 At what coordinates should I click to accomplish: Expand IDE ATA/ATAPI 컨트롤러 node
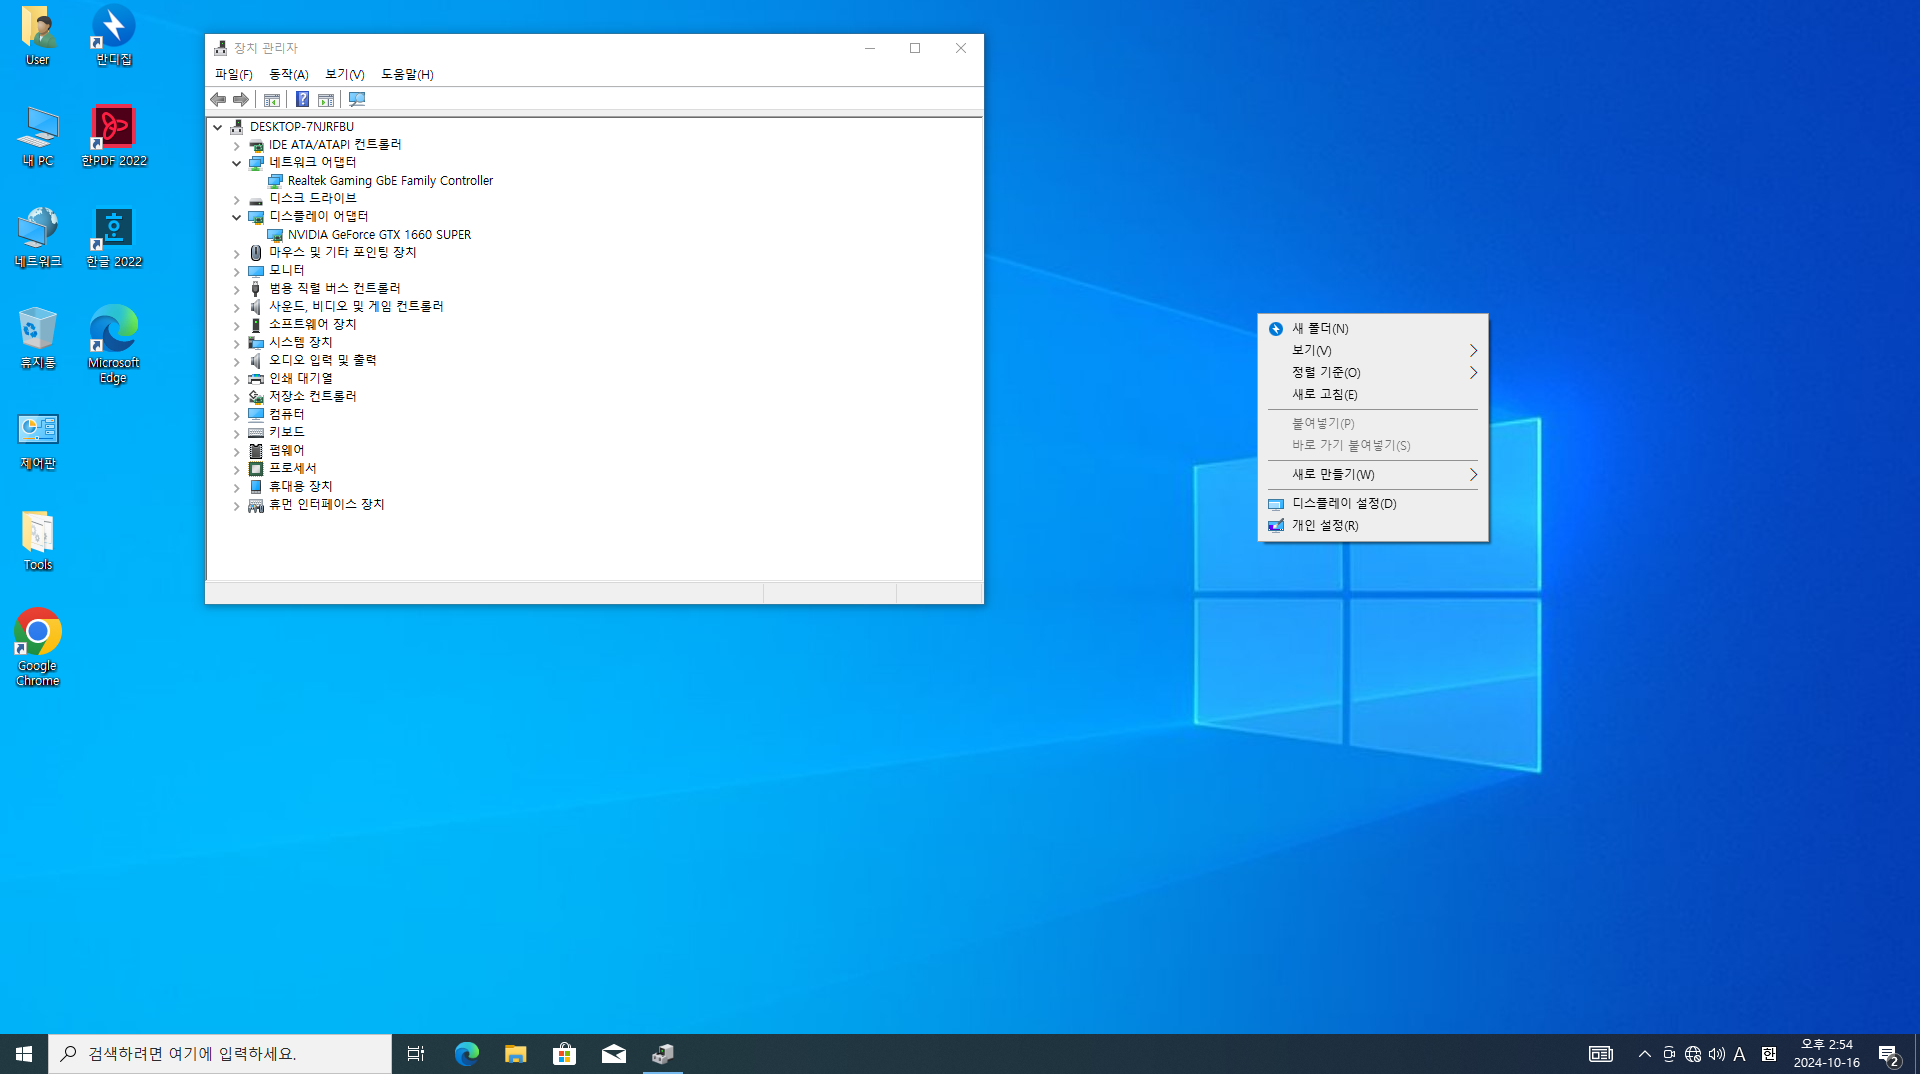point(237,145)
